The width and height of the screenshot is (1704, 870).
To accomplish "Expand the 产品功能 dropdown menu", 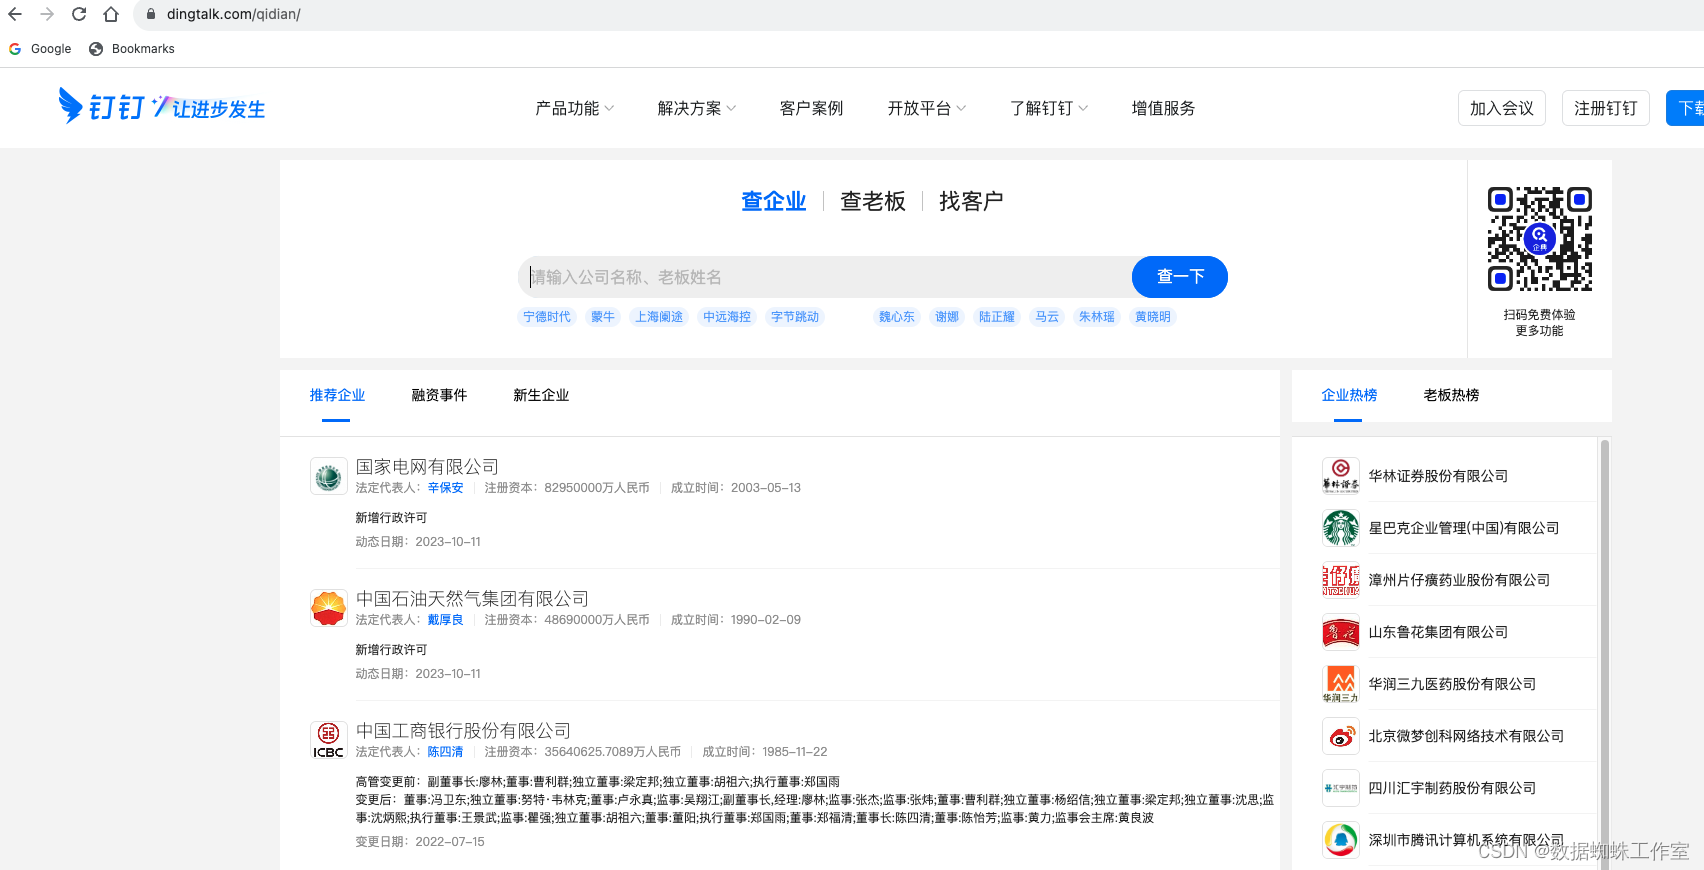I will [575, 108].
